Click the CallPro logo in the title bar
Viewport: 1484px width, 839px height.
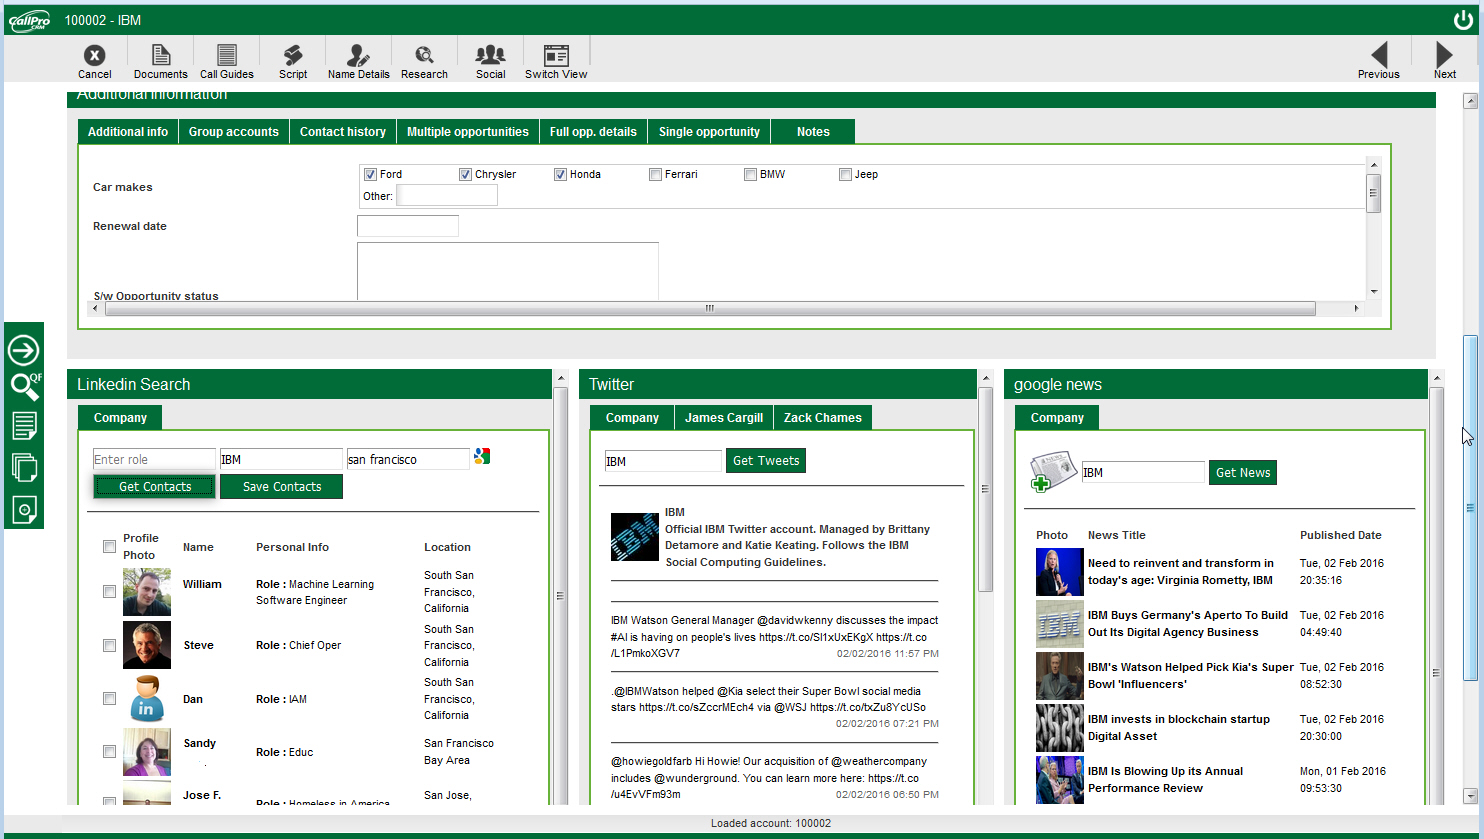point(30,20)
